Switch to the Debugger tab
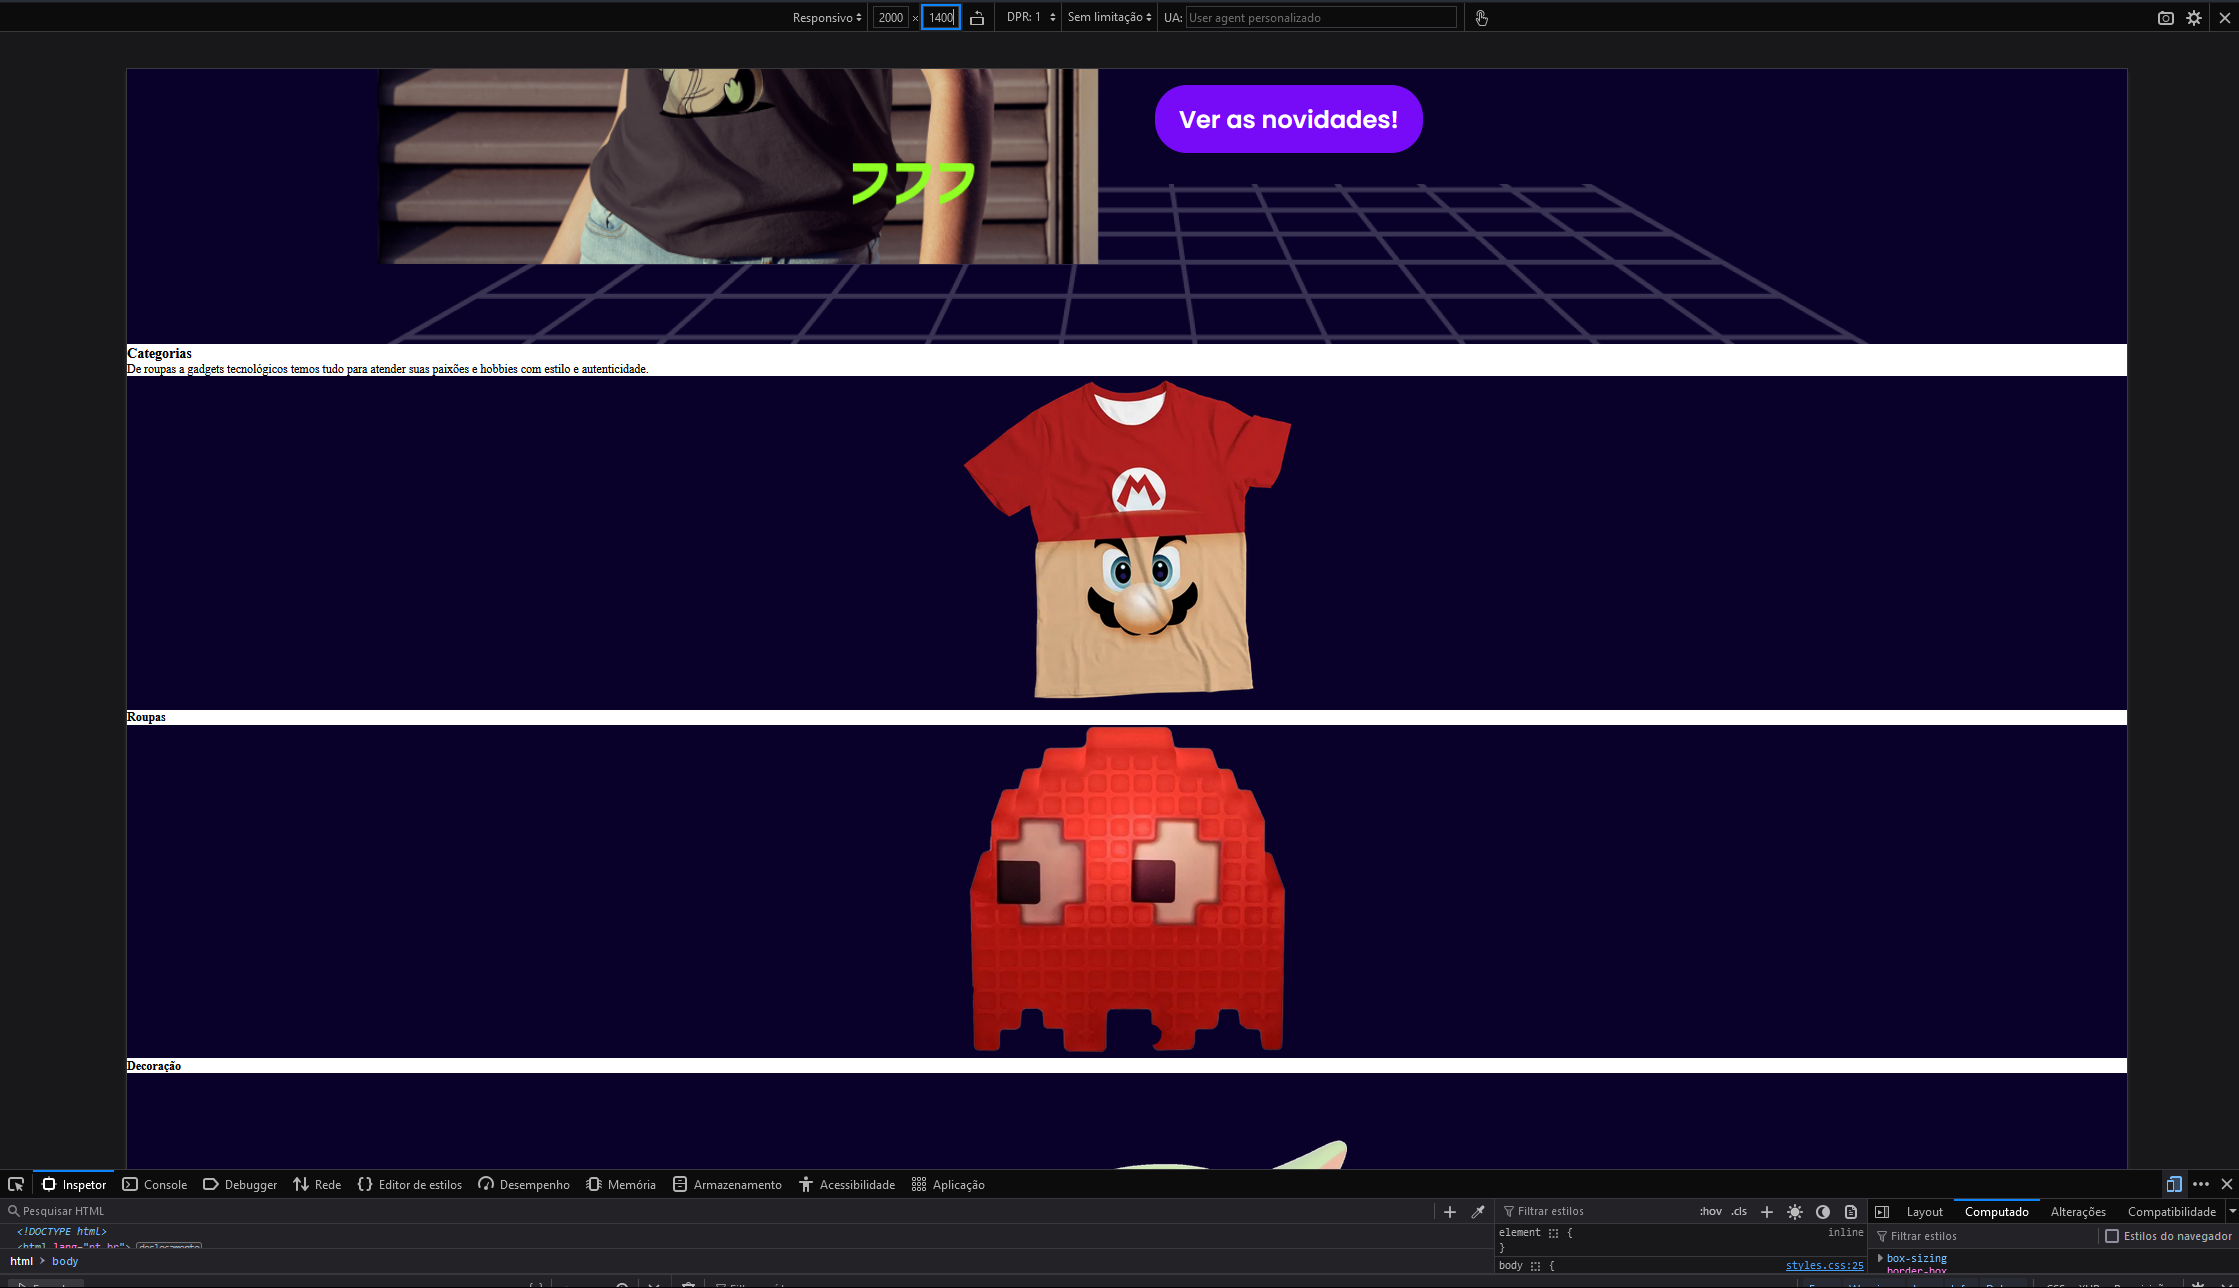This screenshot has width=2239, height=1288. tap(240, 1184)
